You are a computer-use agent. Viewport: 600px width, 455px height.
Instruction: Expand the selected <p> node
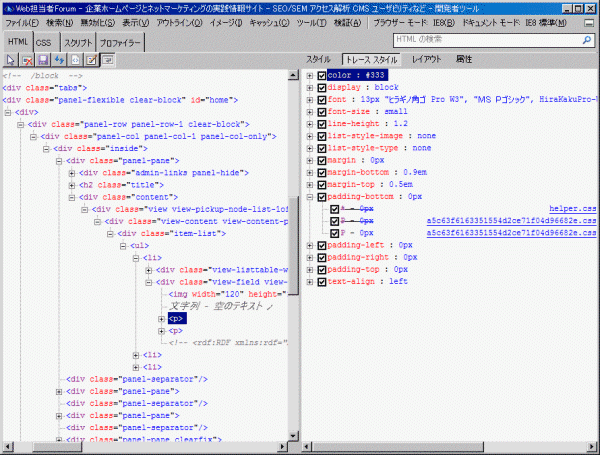(161, 319)
